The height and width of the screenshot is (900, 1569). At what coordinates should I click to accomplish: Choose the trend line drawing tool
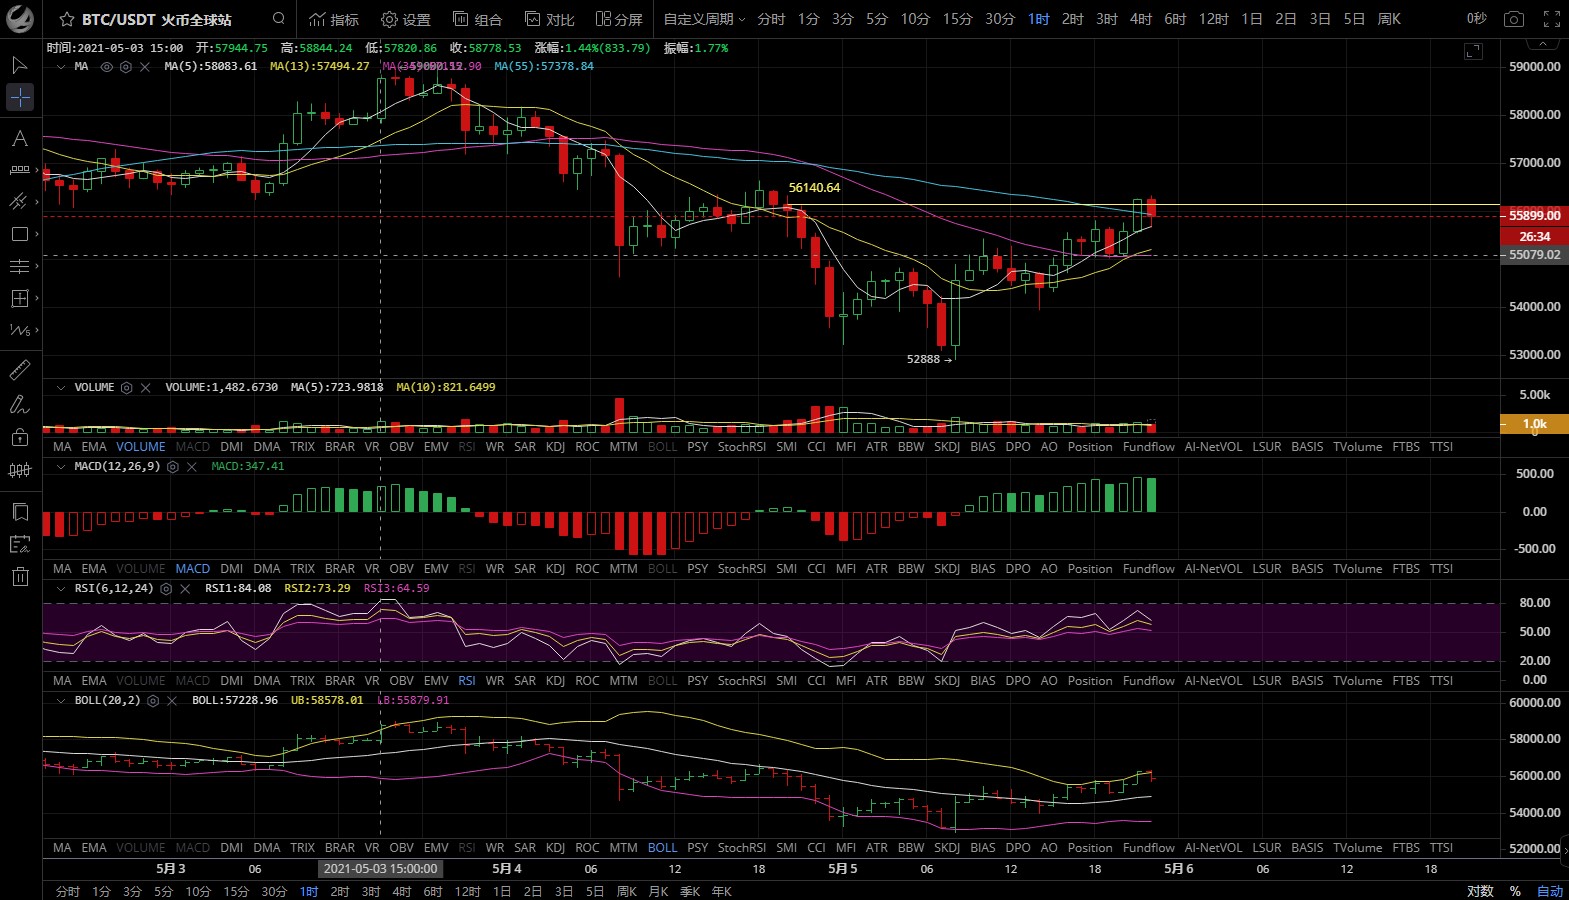(x=18, y=201)
